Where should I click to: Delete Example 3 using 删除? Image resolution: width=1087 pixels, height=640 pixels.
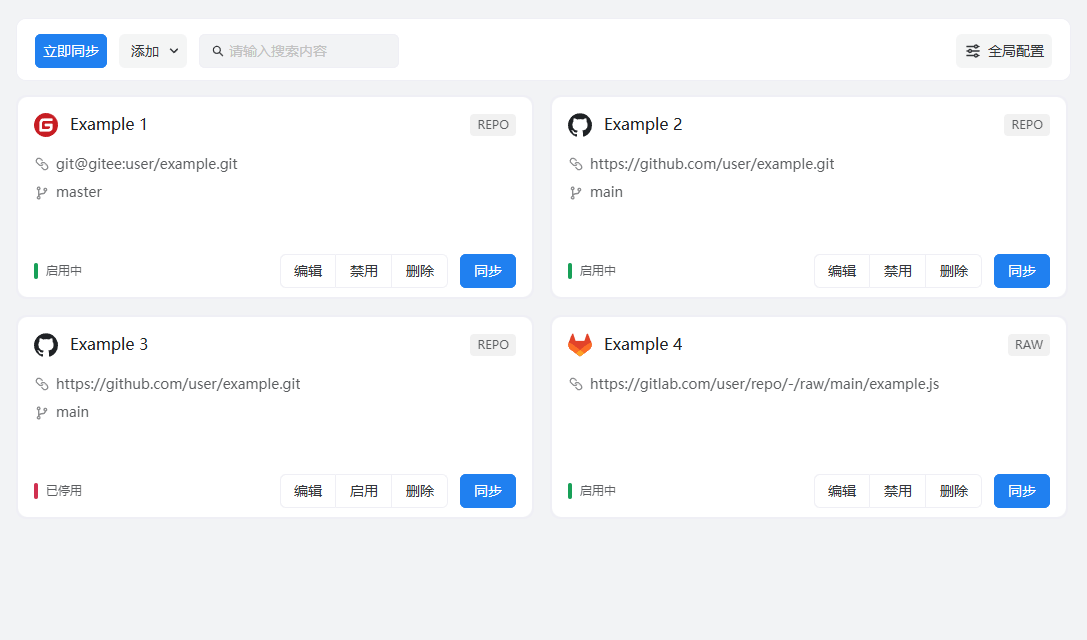click(x=419, y=491)
